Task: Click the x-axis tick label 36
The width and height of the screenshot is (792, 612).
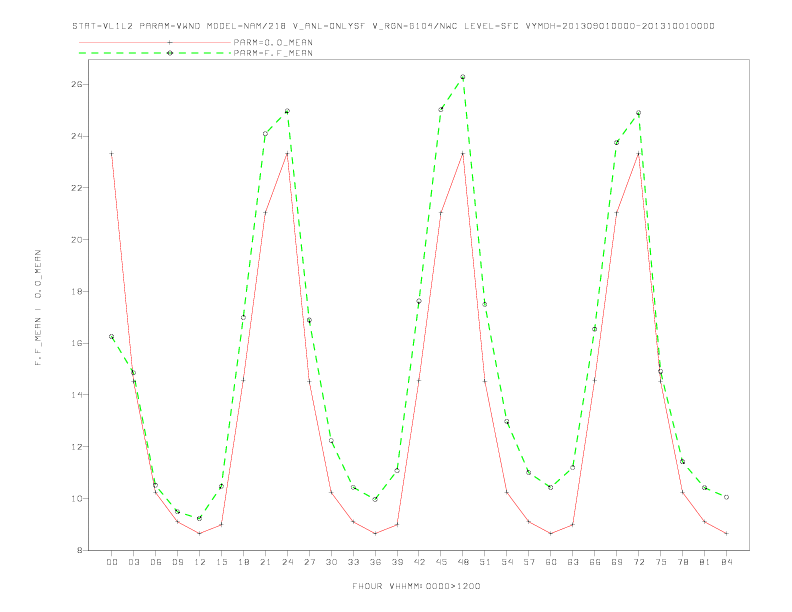Action: [x=375, y=562]
